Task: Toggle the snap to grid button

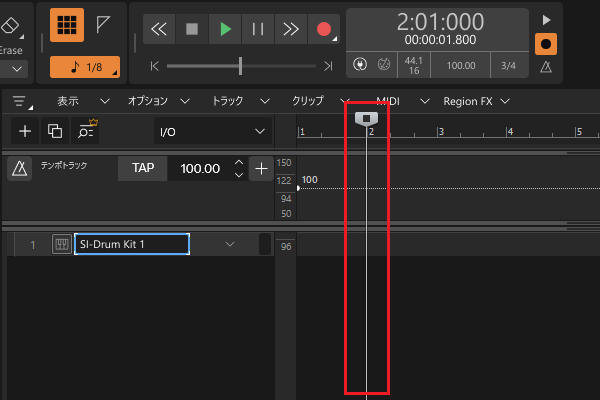Action: click(x=67, y=27)
